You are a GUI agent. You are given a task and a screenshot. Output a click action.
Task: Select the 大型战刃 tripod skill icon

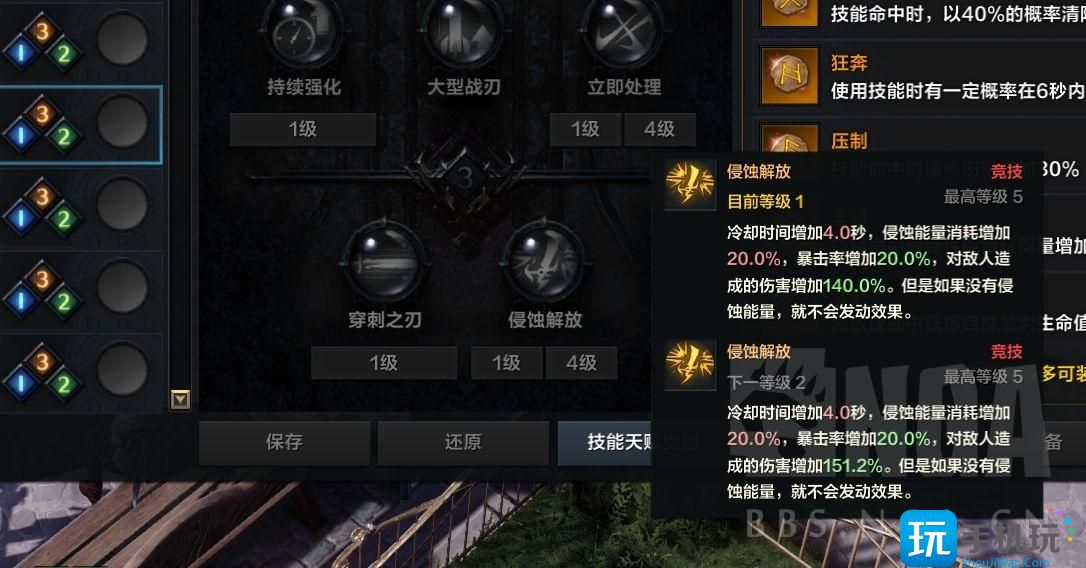pyautogui.click(x=463, y=31)
